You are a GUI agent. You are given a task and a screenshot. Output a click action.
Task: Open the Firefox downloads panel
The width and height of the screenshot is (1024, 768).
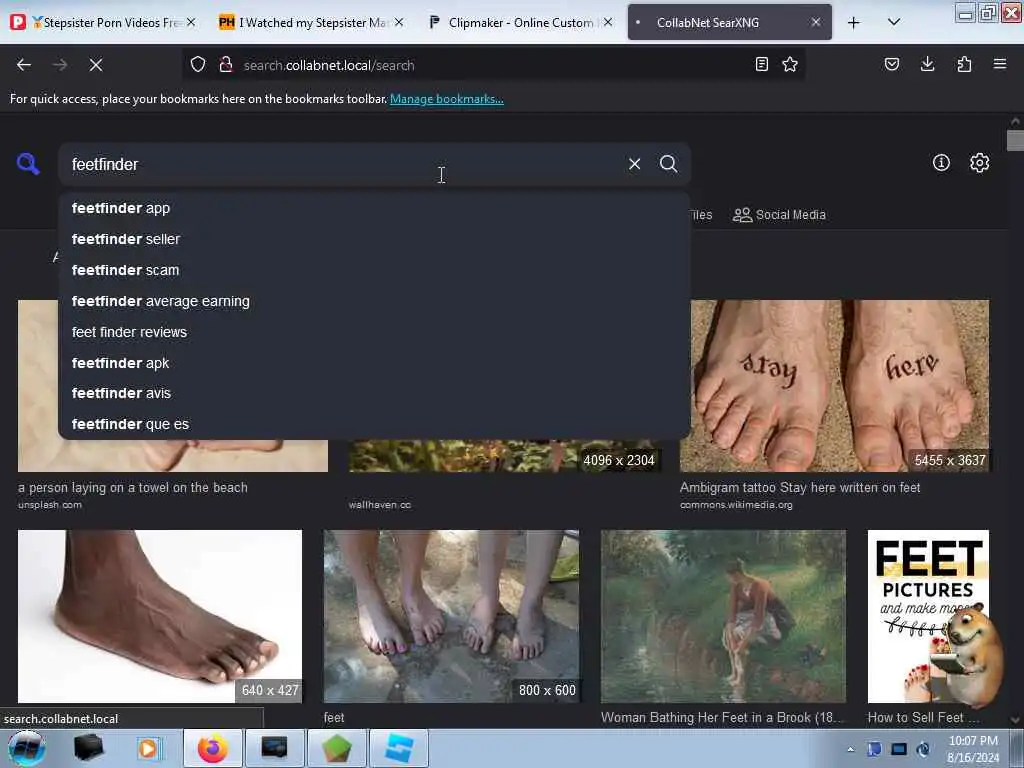[927, 64]
